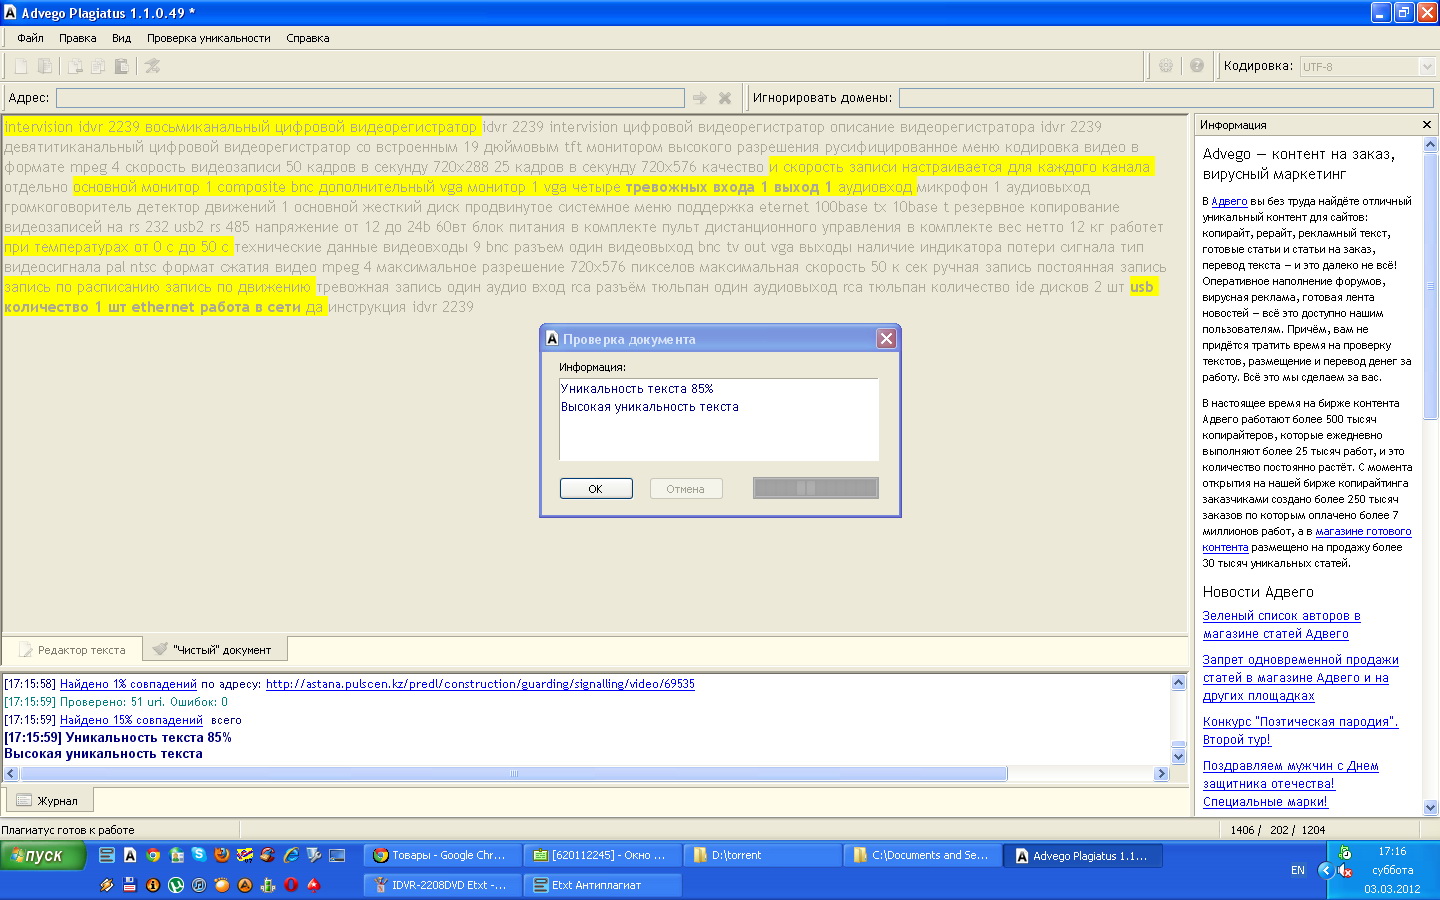Click info panel scroll down arrow

coord(1430,807)
